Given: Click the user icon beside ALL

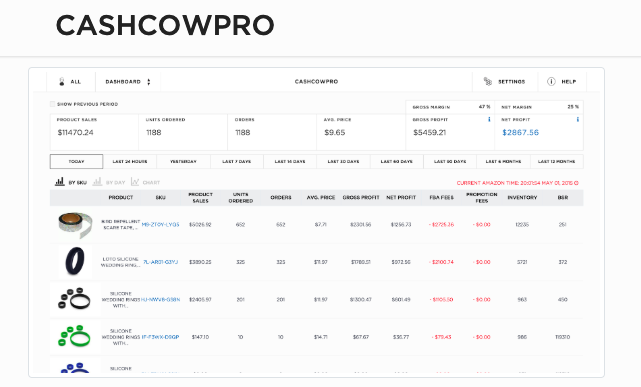Looking at the screenshot, I should [x=62, y=81].
